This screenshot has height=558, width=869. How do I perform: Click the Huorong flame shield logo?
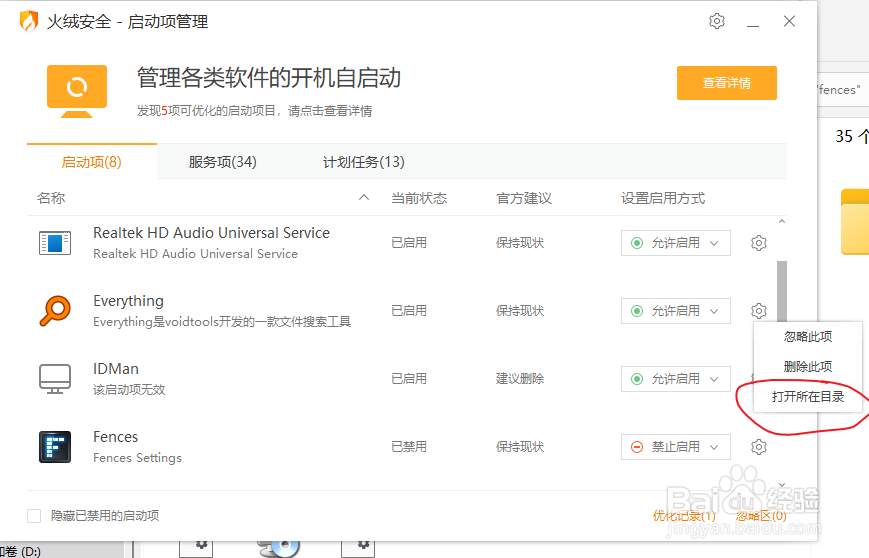[29, 21]
